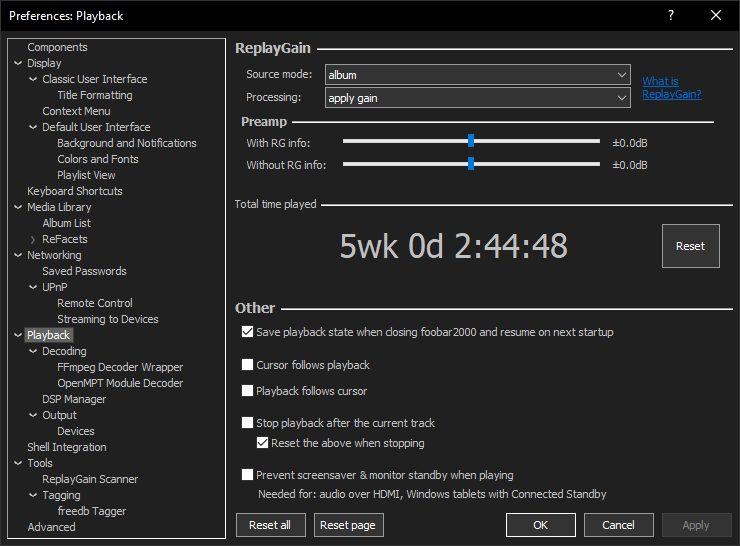Click the Without RG info slider handle
Viewport: 740px width, 546px height.
[470, 164]
